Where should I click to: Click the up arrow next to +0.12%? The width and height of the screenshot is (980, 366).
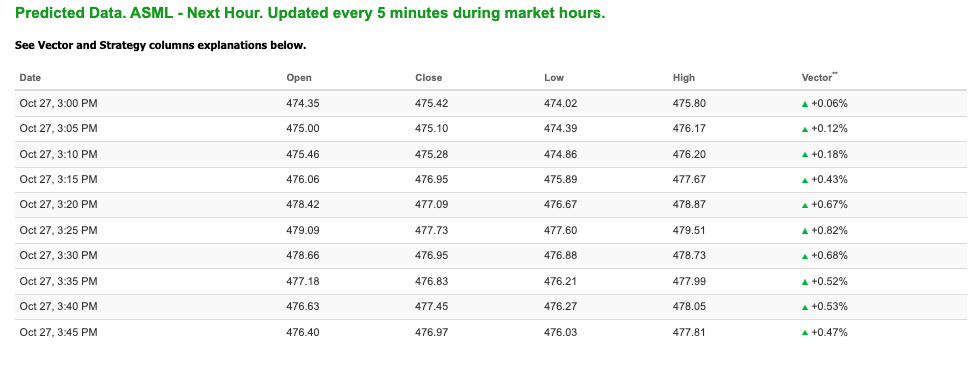pos(805,129)
